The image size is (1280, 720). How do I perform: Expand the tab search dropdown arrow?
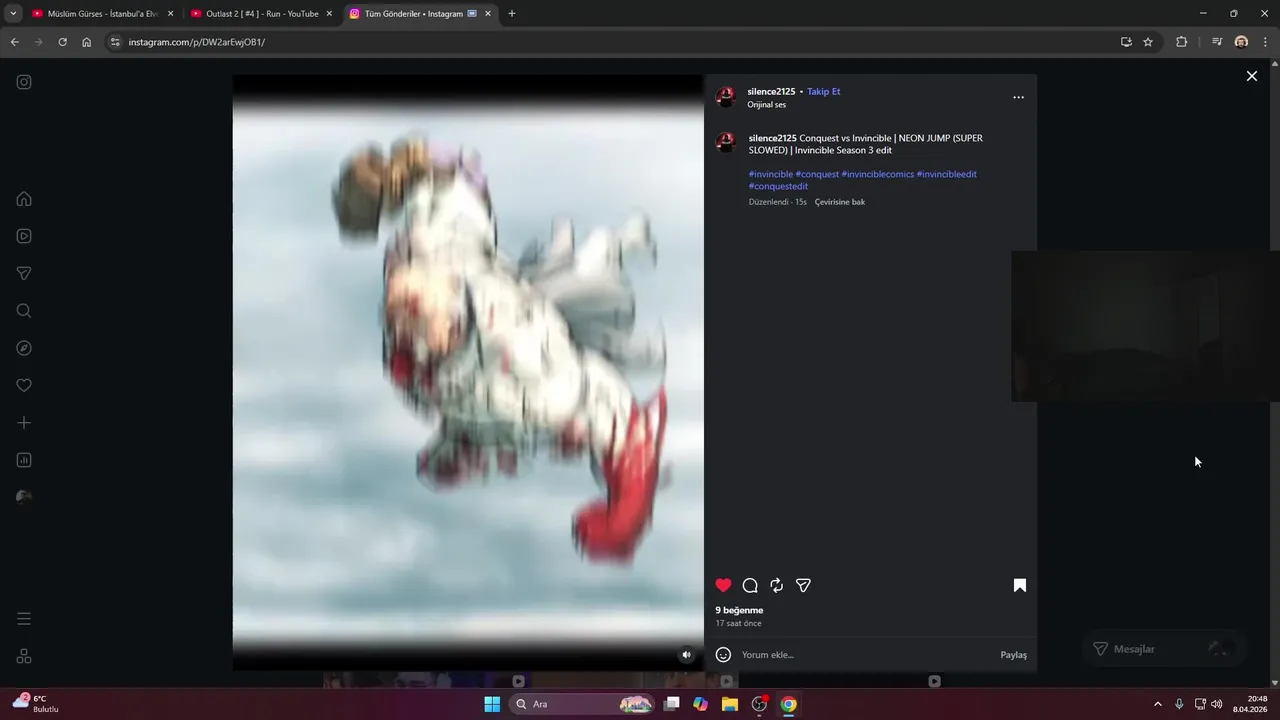[13, 14]
